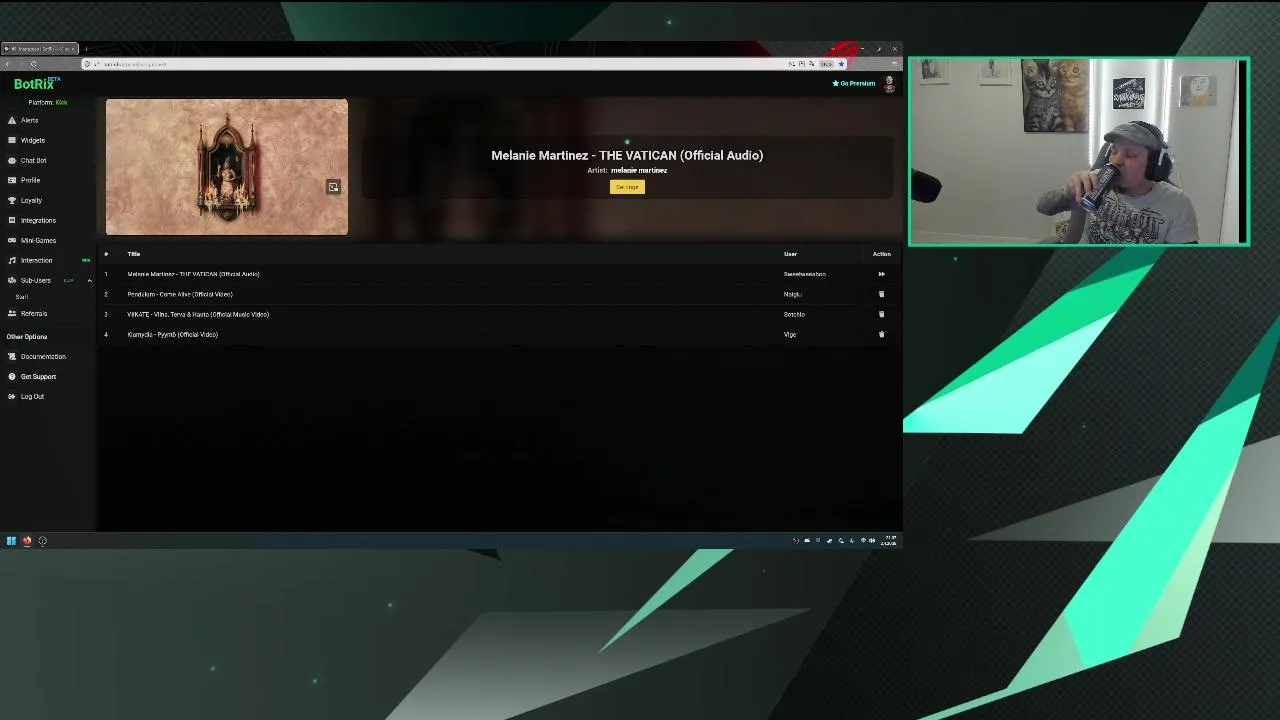Delete the Kumyclia - Pyymö request
Viewport: 1280px width, 720px height.
point(881,334)
